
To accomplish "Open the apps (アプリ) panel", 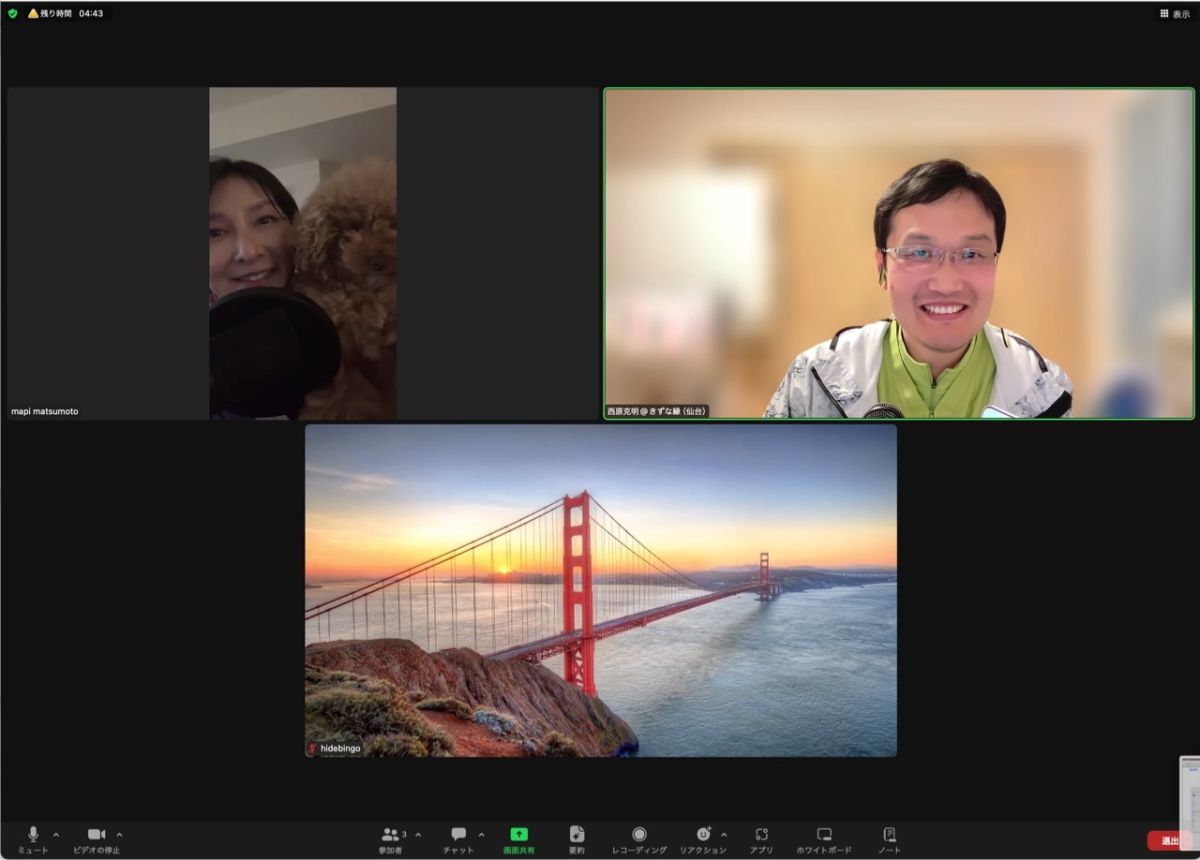I will (x=761, y=838).
